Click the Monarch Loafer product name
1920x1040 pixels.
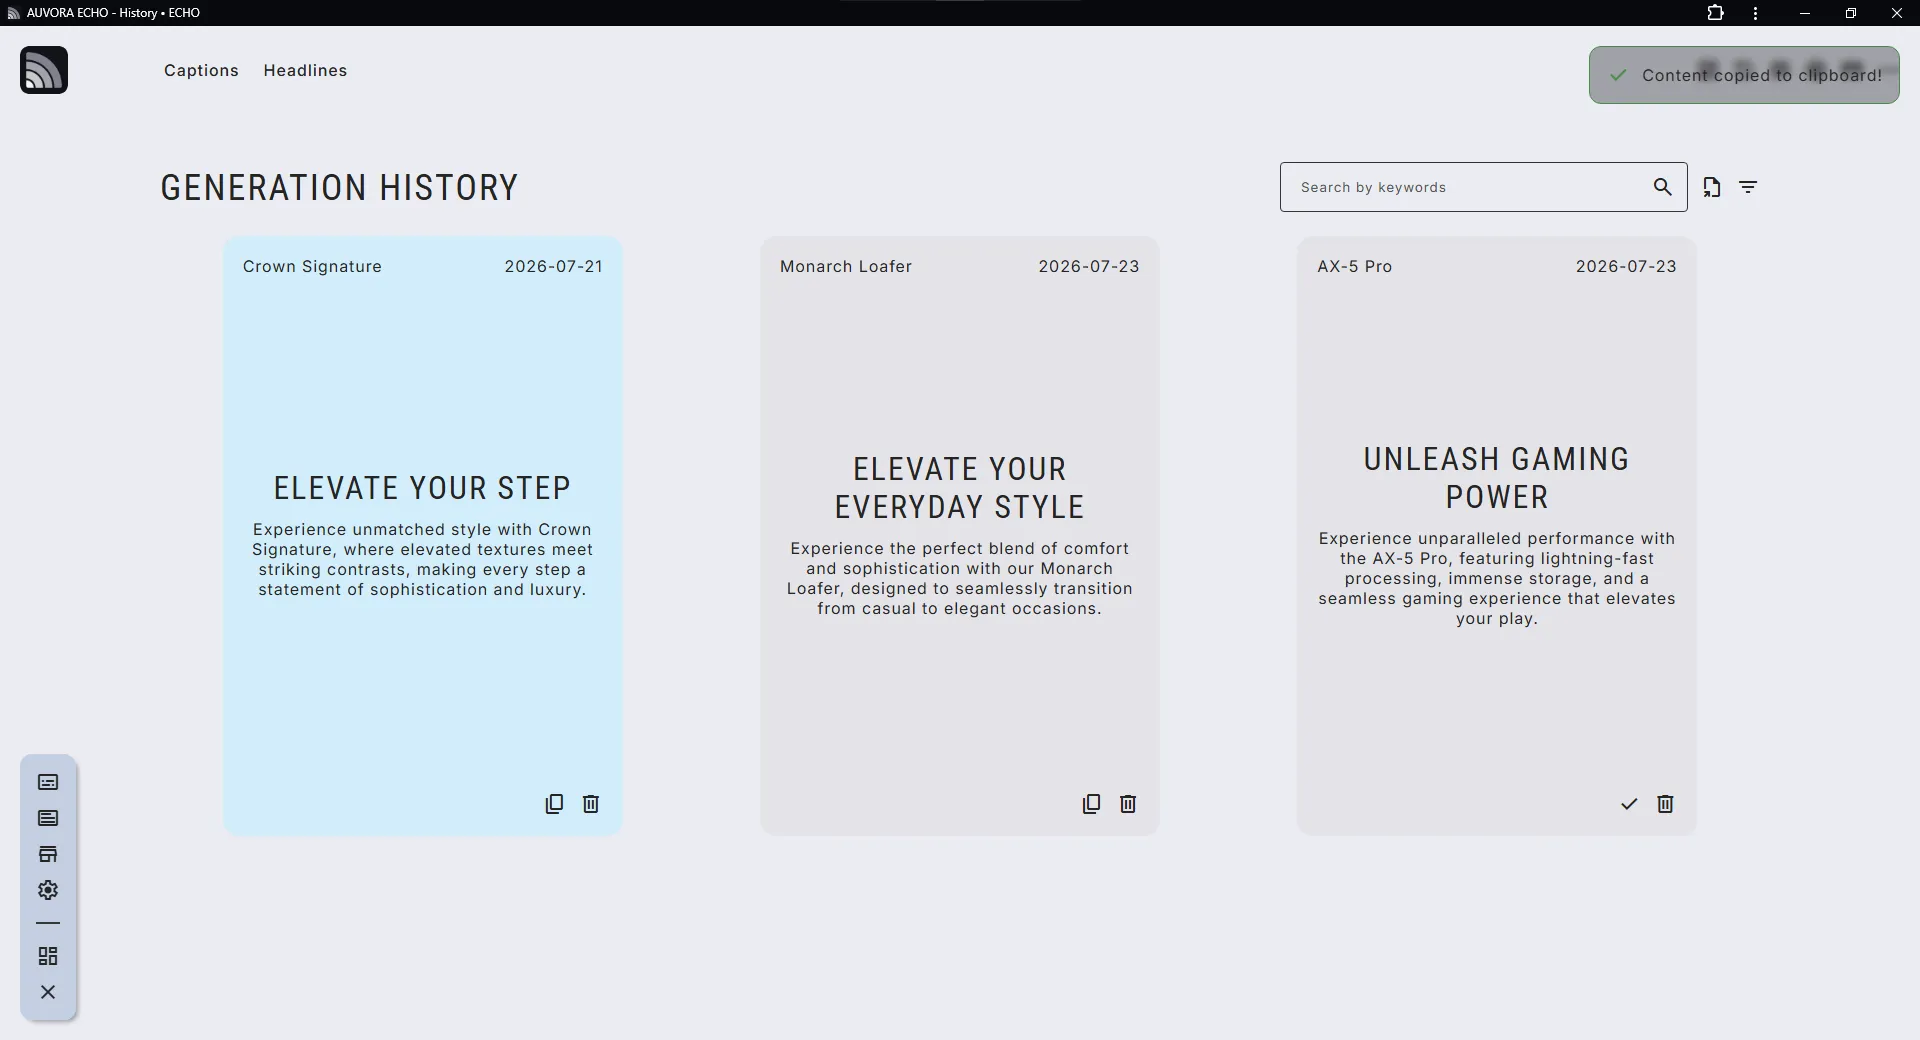pos(846,266)
